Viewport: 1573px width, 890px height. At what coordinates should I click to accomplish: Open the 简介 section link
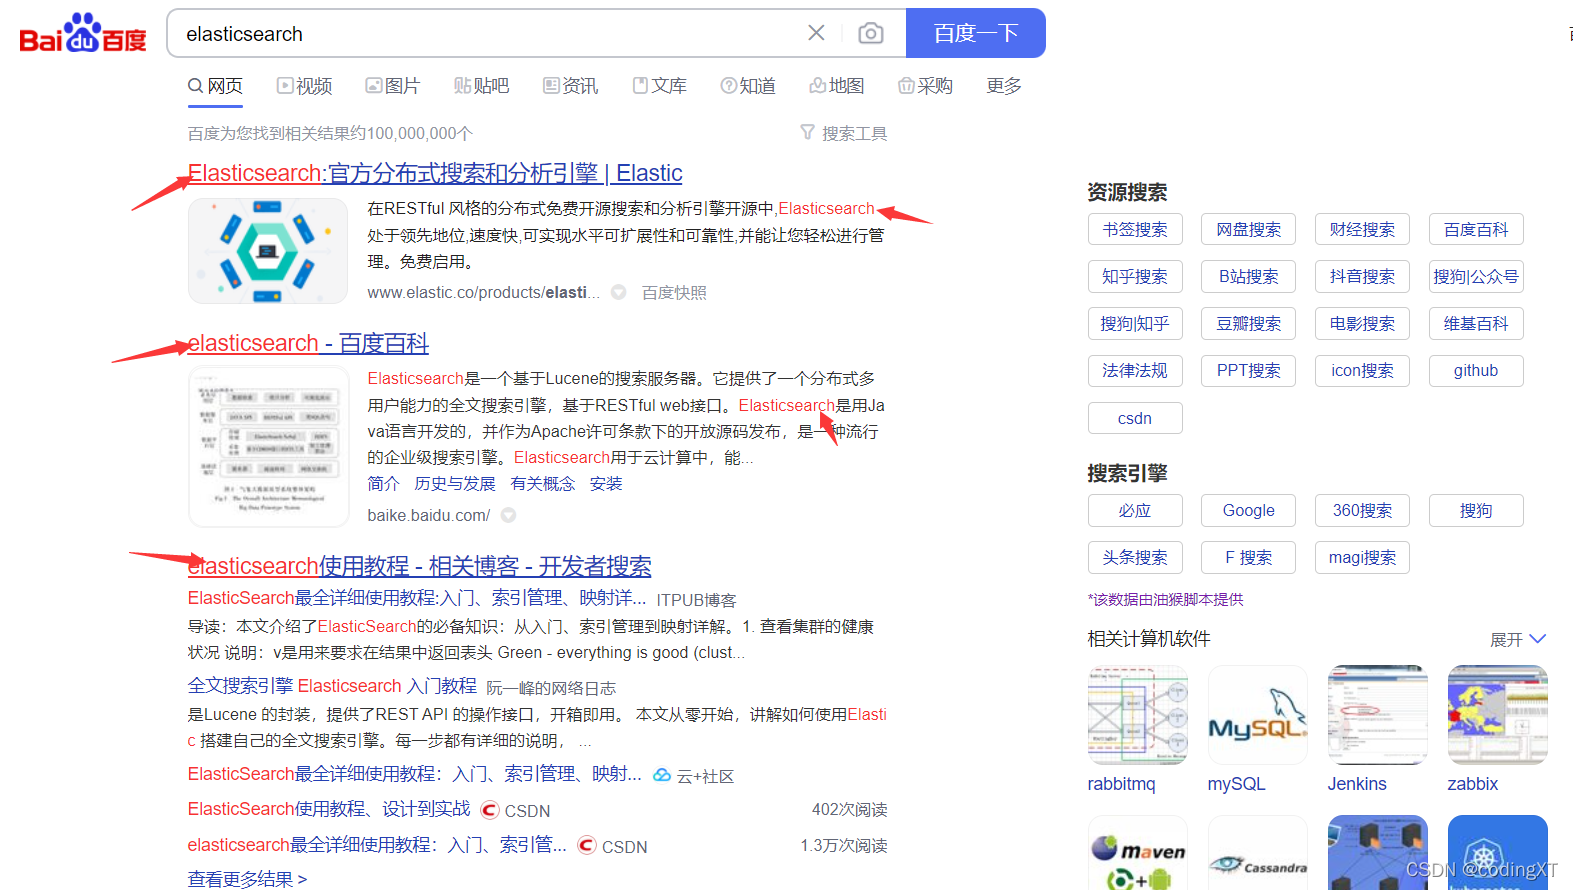[383, 483]
